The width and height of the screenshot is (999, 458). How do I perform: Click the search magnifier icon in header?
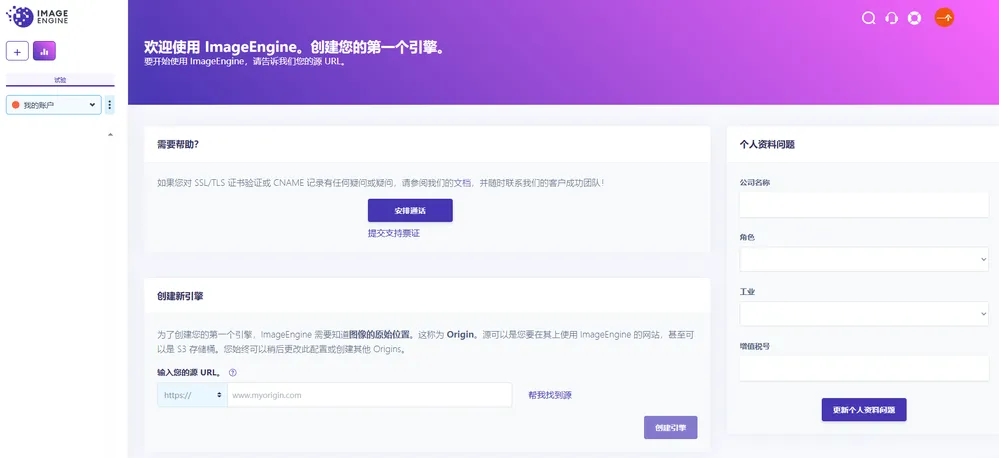(868, 18)
